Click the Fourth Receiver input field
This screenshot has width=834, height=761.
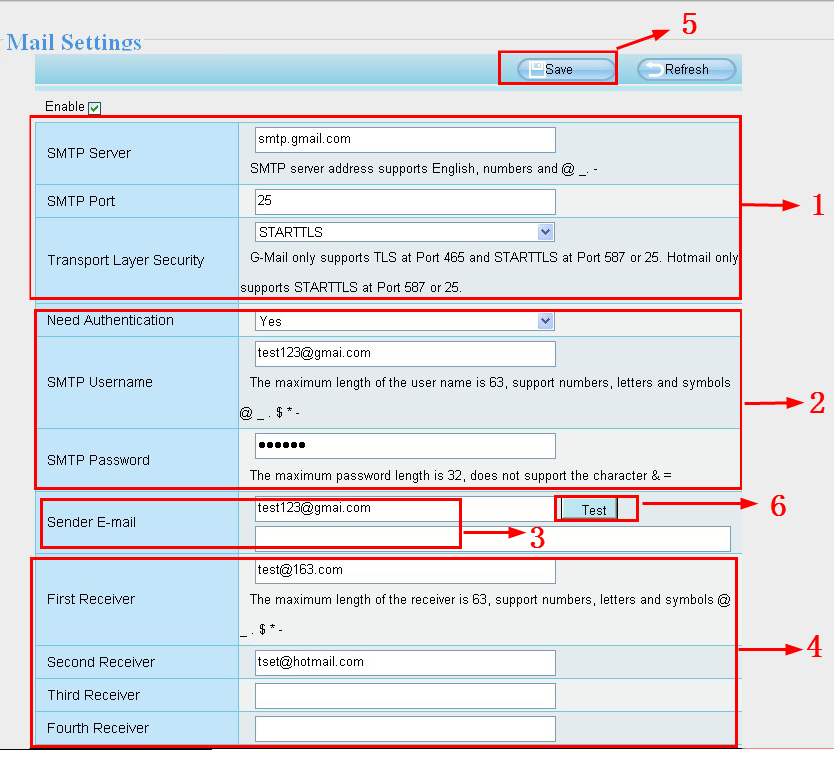(x=405, y=729)
